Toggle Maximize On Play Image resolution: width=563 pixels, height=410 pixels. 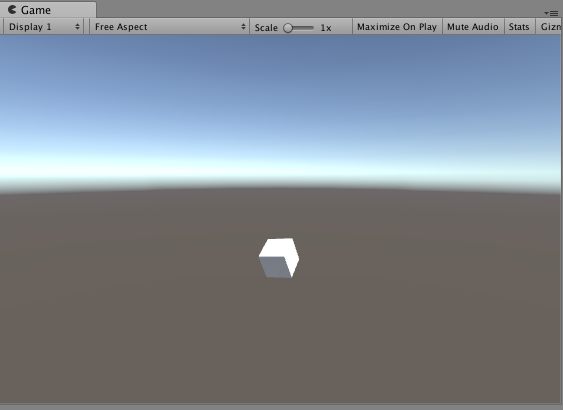click(397, 27)
